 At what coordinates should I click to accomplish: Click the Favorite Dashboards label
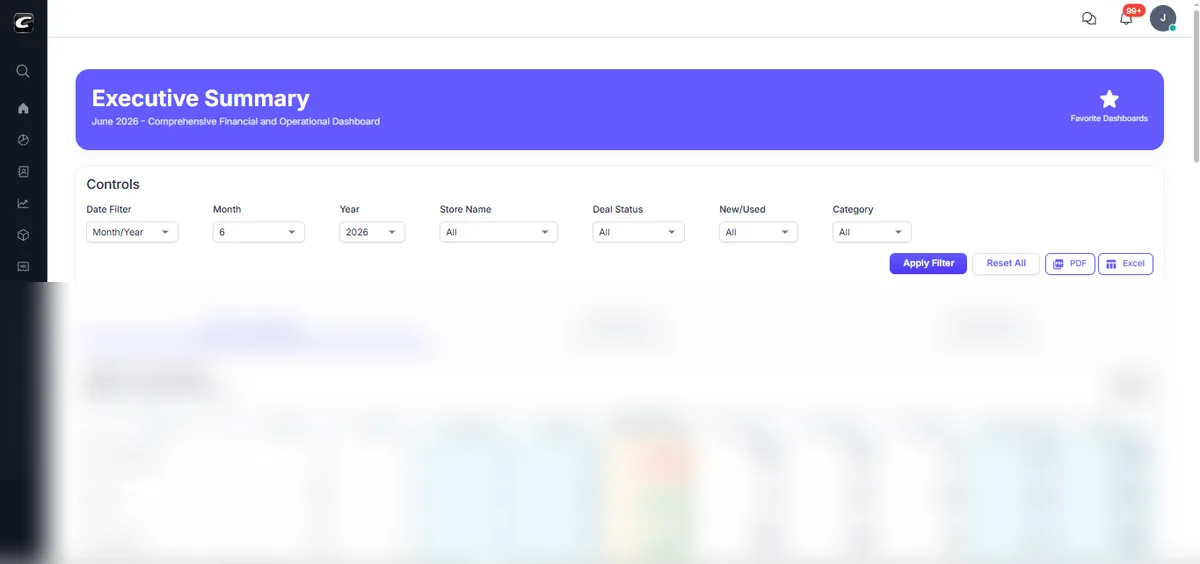click(1109, 118)
